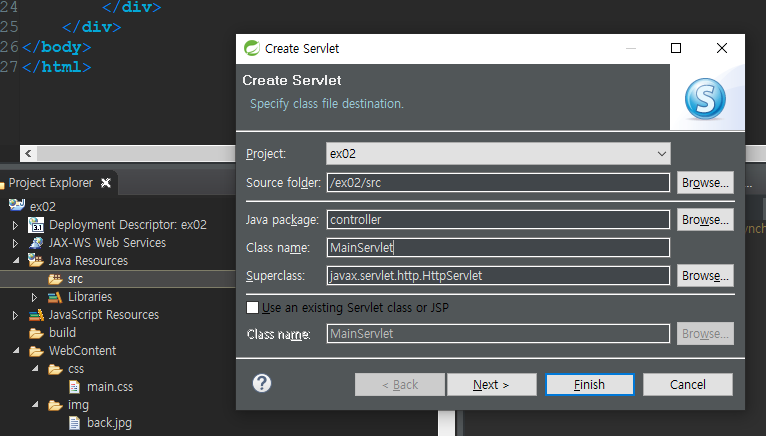The image size is (766, 436).
Task: Collapse the img folder node
Action: (35, 404)
